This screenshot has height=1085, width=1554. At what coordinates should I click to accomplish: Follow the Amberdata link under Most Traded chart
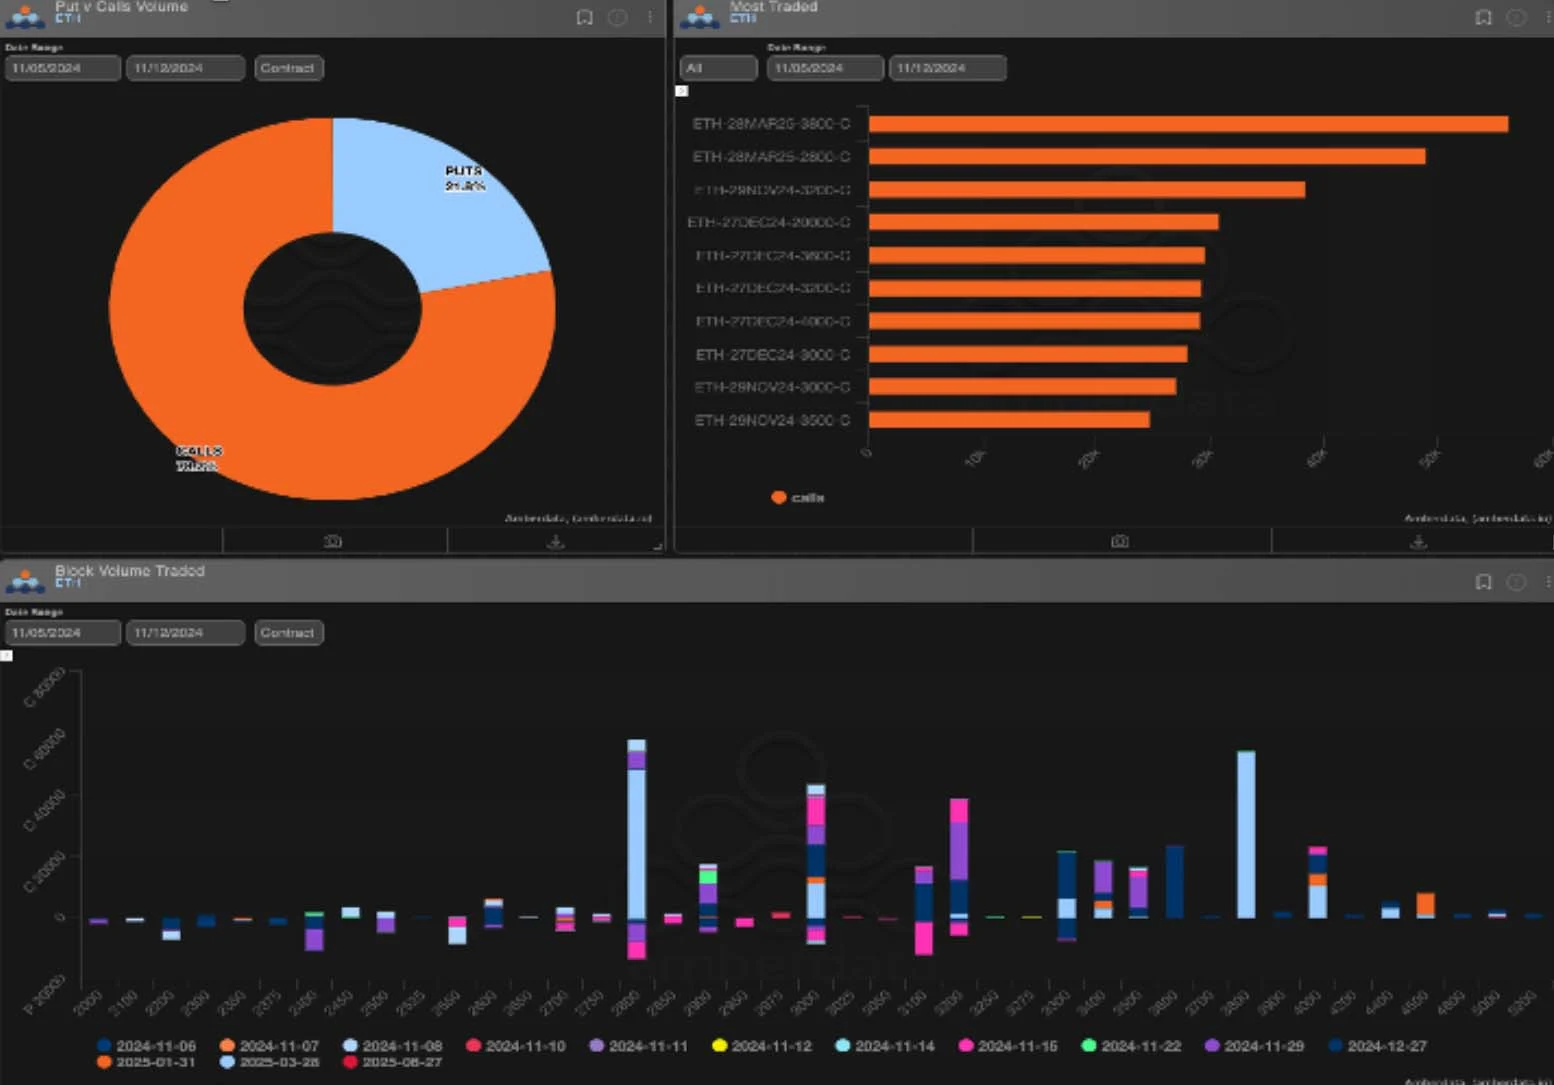point(1478,518)
